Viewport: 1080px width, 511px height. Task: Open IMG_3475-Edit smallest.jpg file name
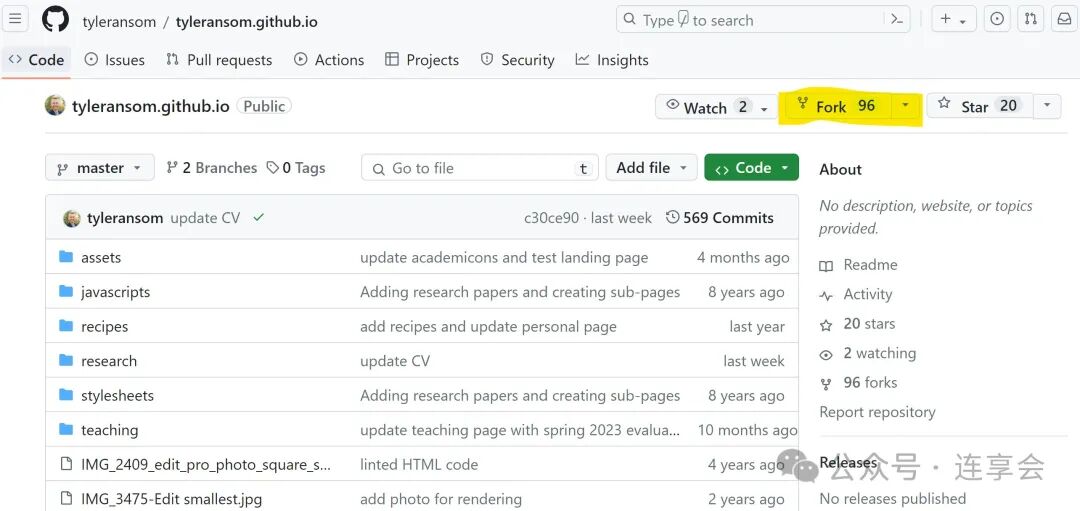coord(172,499)
